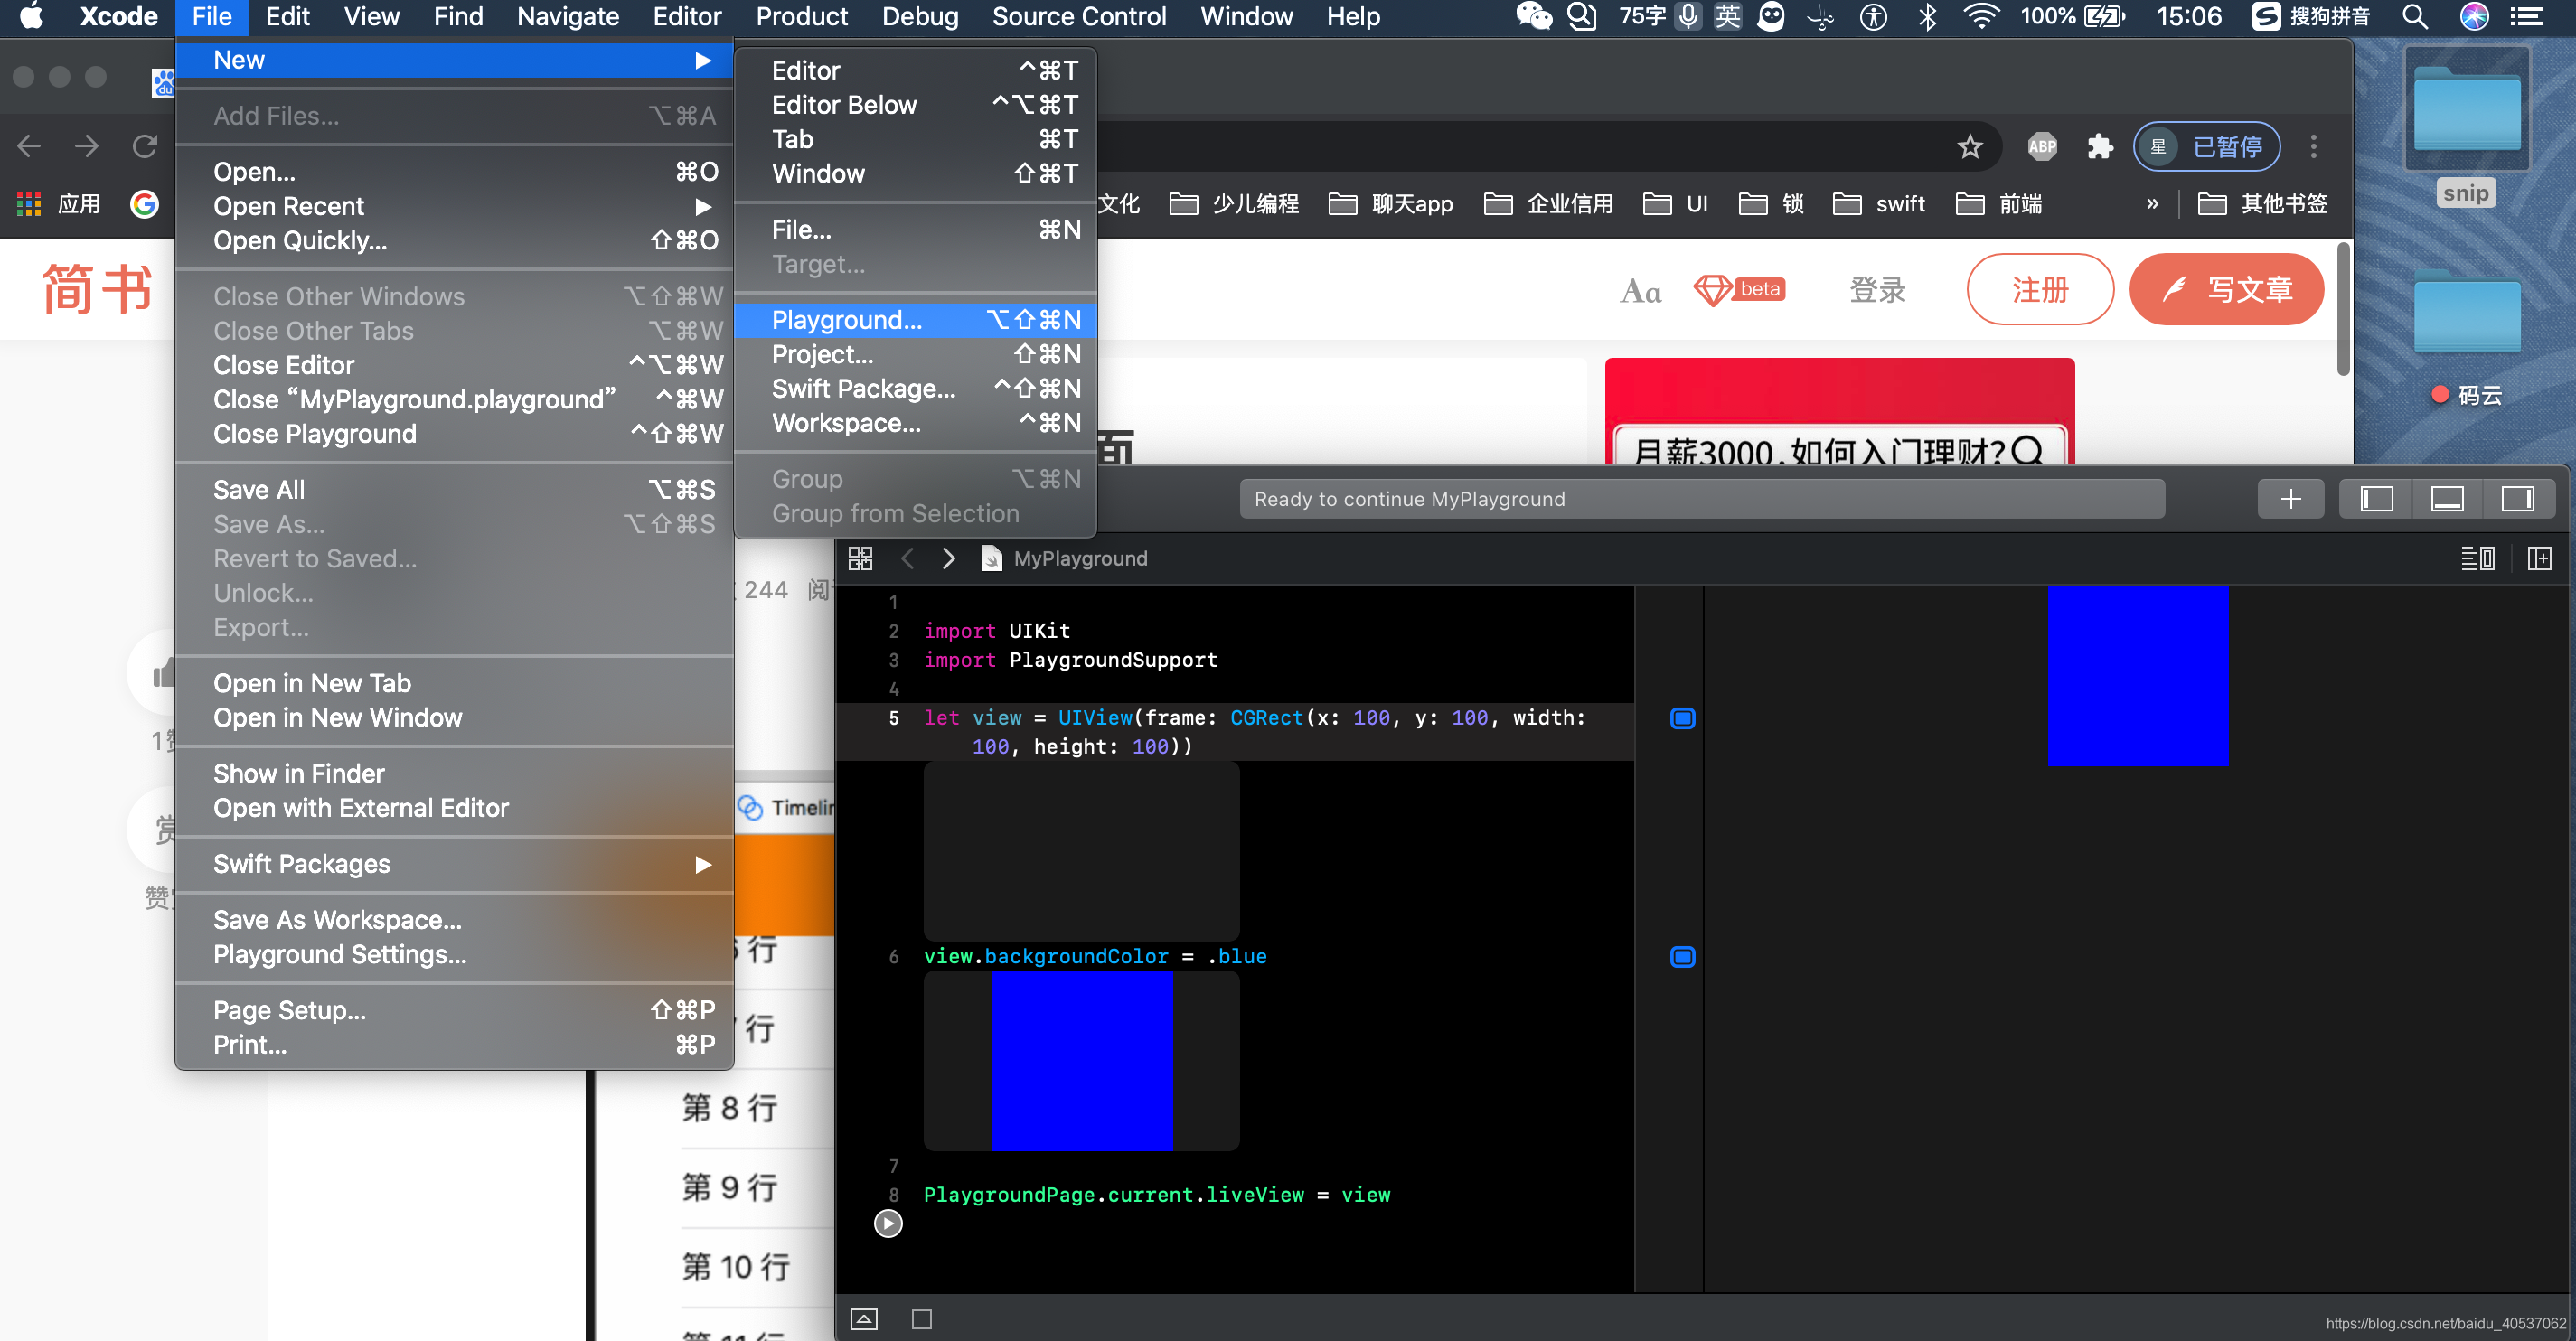Open Chrome extensions puzzle icon
This screenshot has width=2576, height=1341.
coord(2100,147)
